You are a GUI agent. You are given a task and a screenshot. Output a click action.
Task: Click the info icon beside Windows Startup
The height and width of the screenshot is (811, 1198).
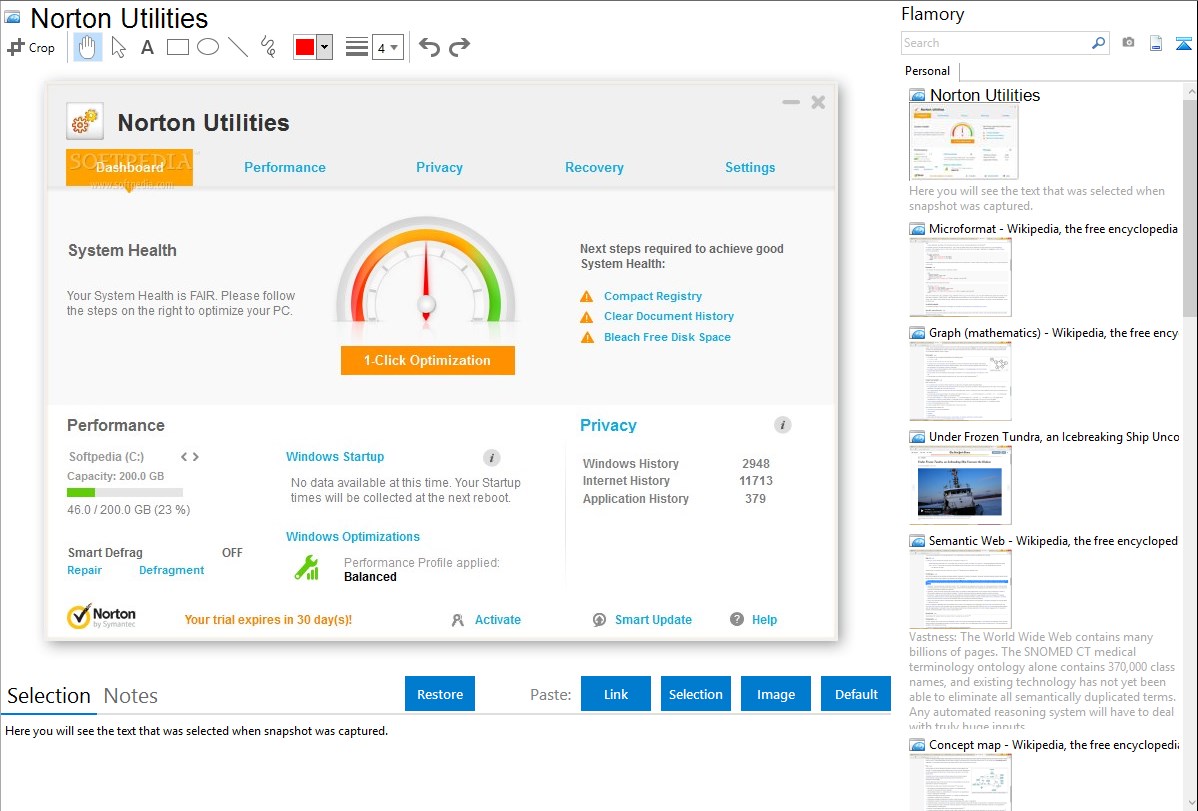point(492,458)
